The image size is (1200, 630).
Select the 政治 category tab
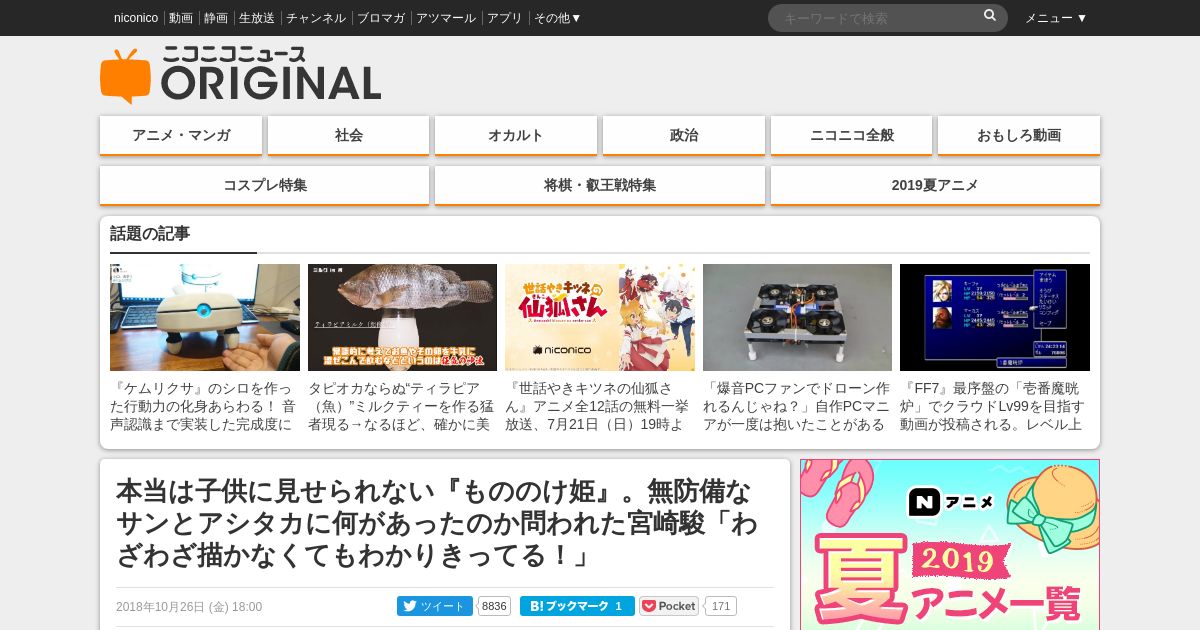click(684, 135)
